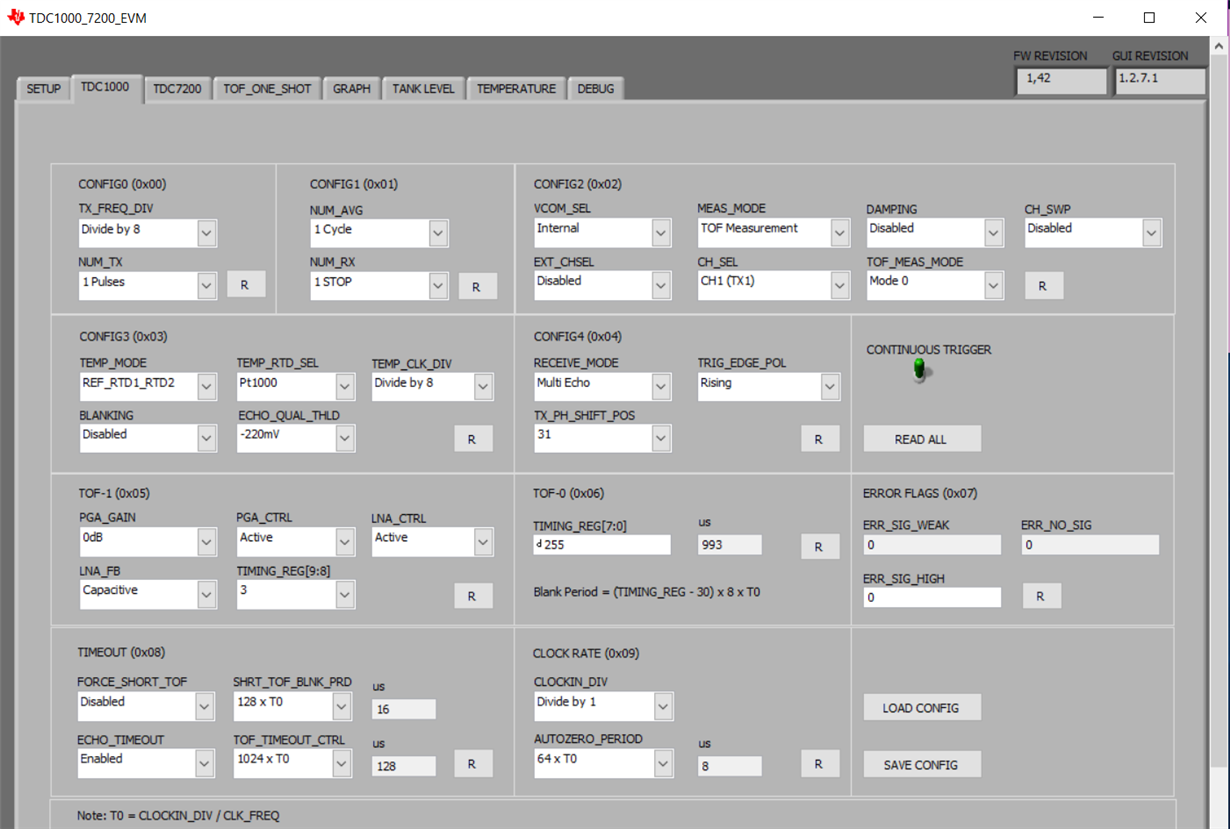Image resolution: width=1230 pixels, height=829 pixels.
Task: Click the R button in CONFIG0
Action: point(246,284)
